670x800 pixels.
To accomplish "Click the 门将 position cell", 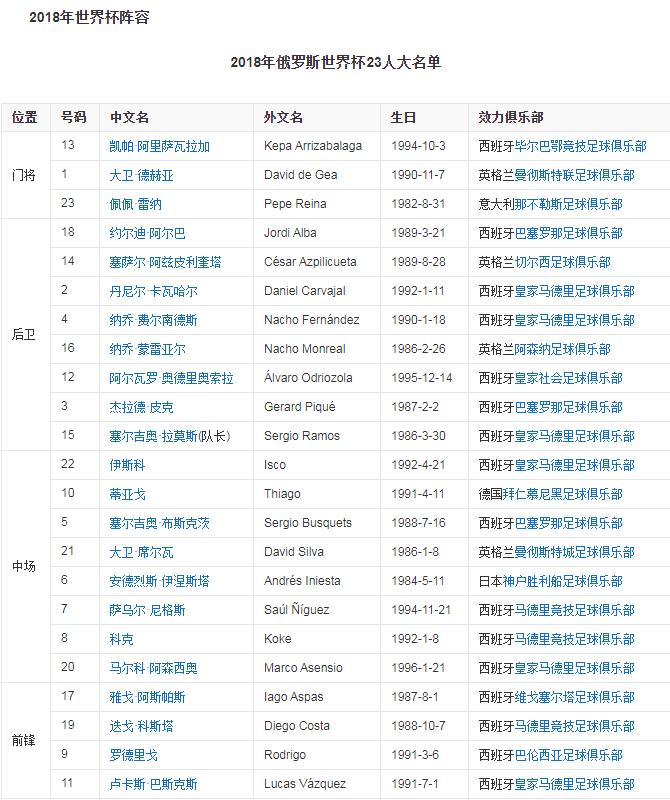I will click(24, 176).
